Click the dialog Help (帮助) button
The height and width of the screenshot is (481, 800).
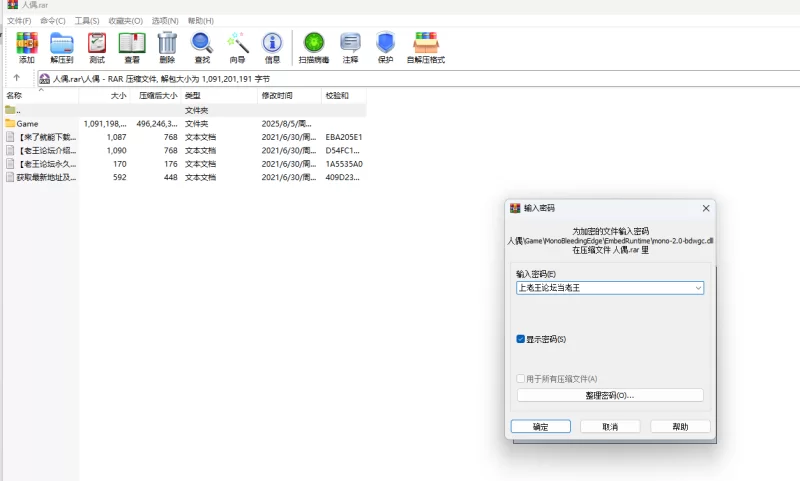tap(680, 426)
